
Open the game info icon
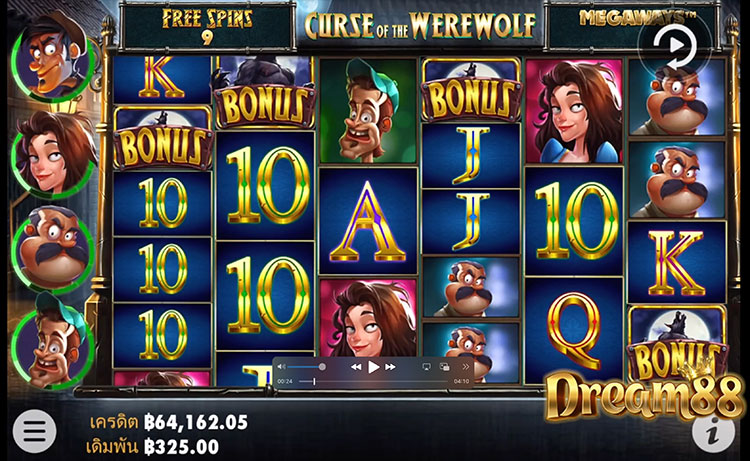pos(713,433)
